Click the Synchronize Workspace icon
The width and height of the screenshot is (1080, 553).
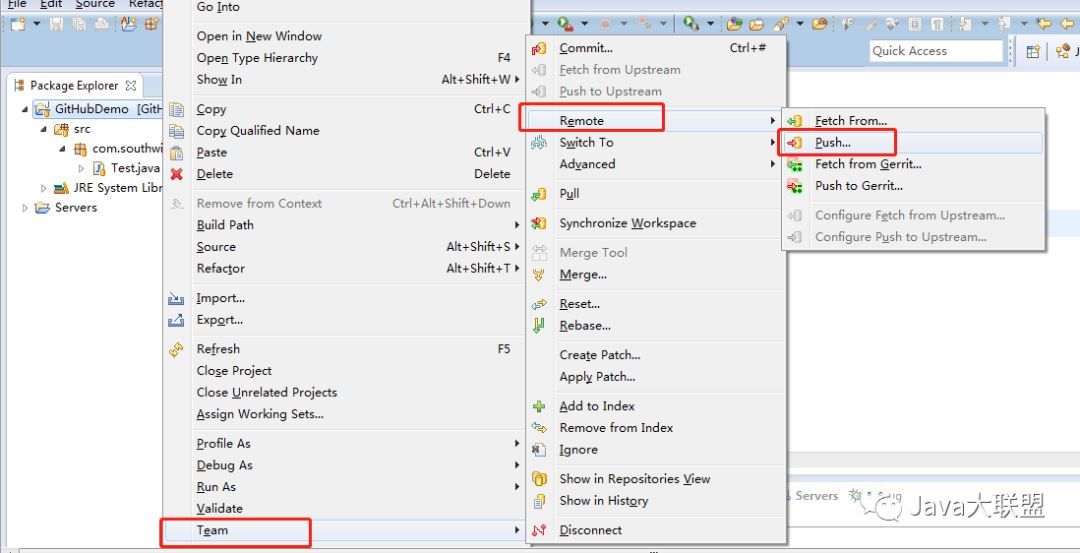point(539,223)
